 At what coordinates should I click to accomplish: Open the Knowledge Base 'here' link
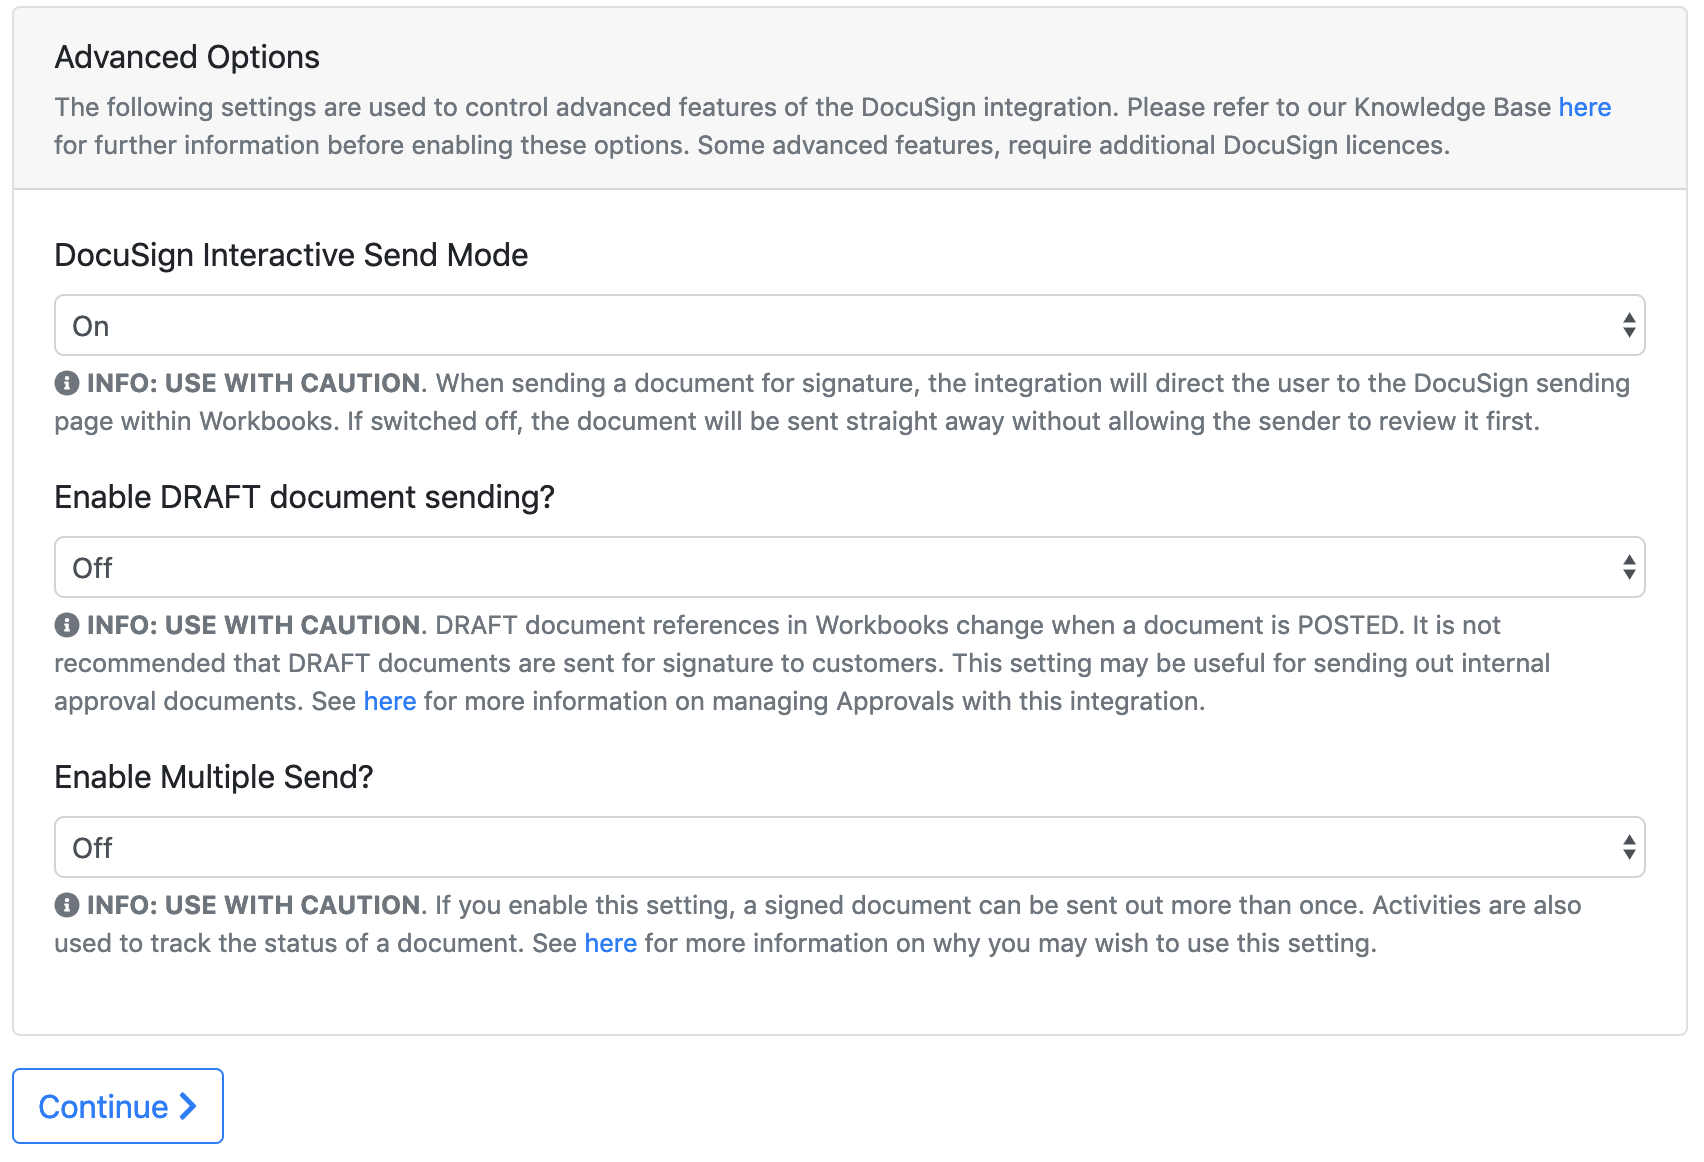click(x=1584, y=107)
